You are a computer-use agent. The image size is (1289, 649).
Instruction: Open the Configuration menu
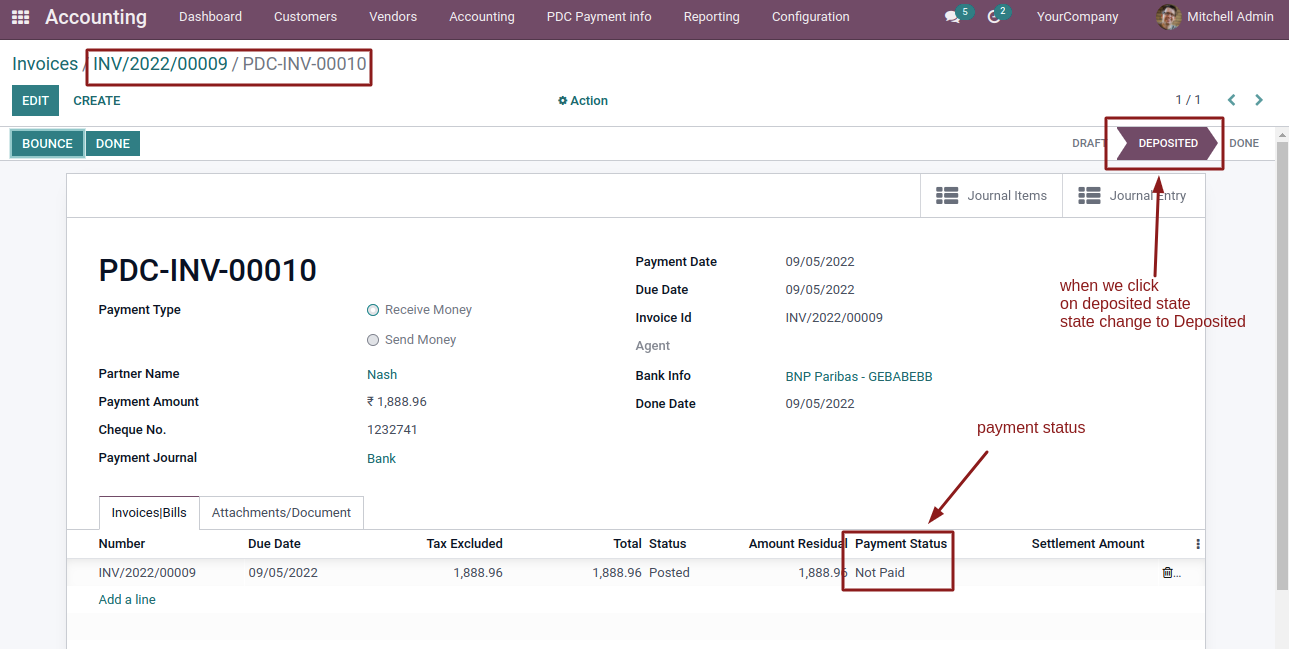(811, 17)
